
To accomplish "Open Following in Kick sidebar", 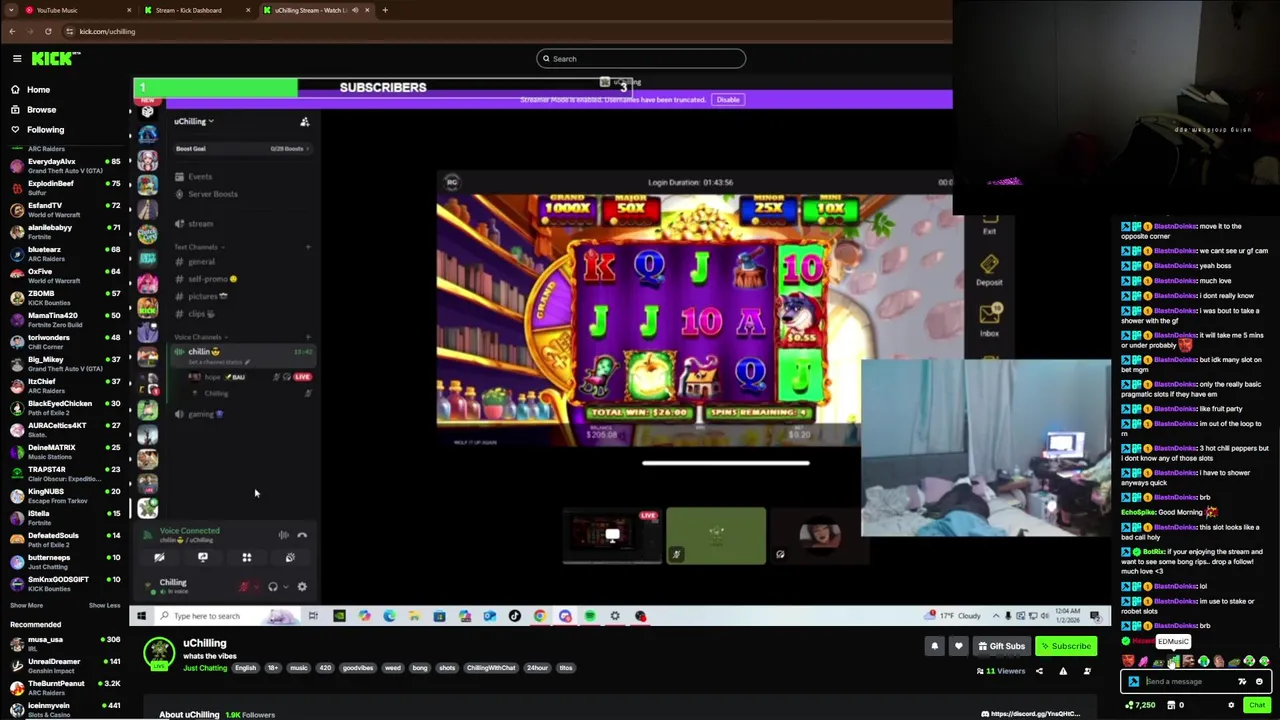I will [45, 130].
